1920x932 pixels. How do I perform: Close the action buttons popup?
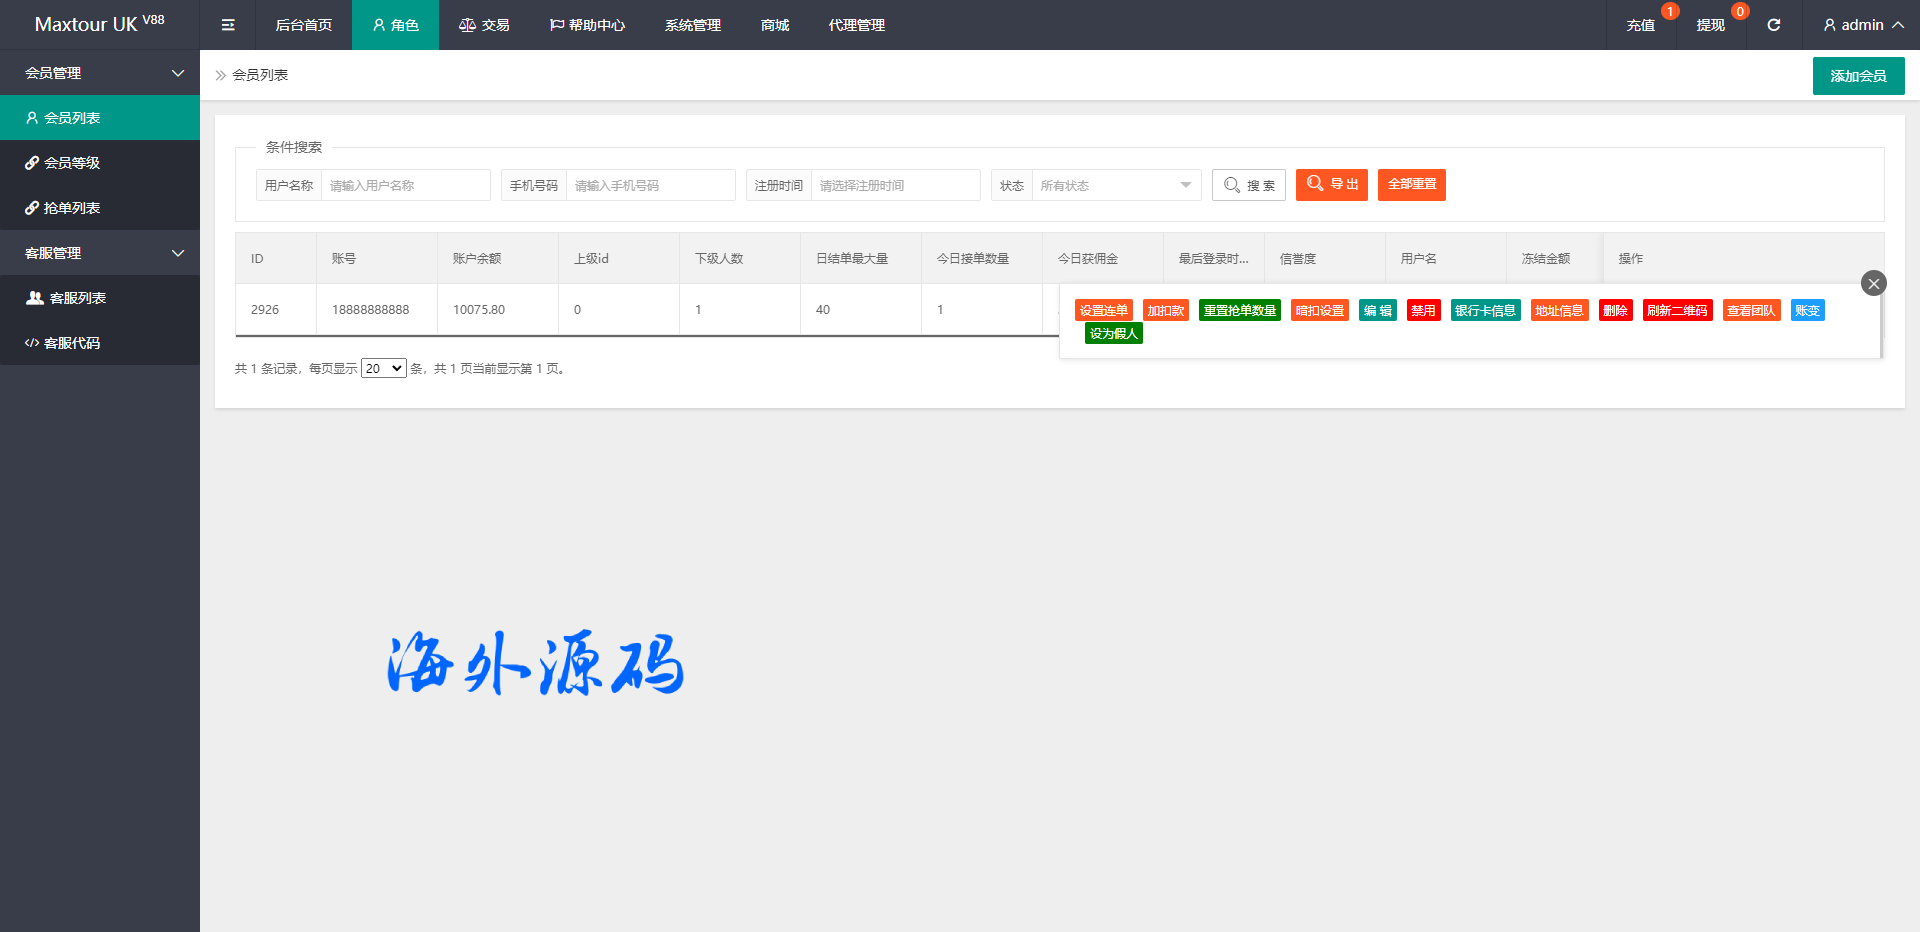1873,283
